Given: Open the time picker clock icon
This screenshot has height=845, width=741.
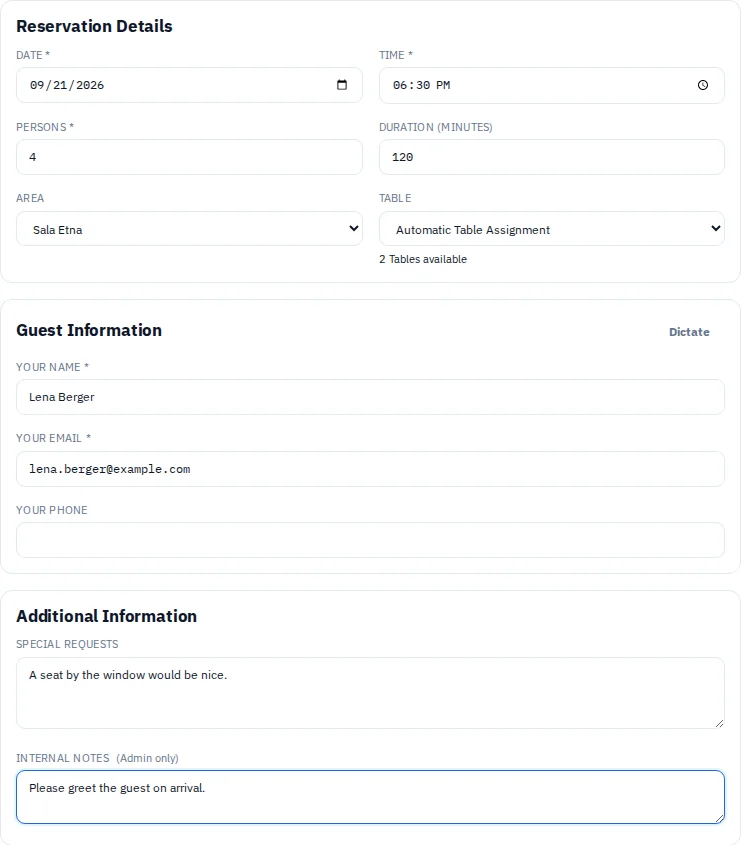Looking at the screenshot, I should 703,85.
